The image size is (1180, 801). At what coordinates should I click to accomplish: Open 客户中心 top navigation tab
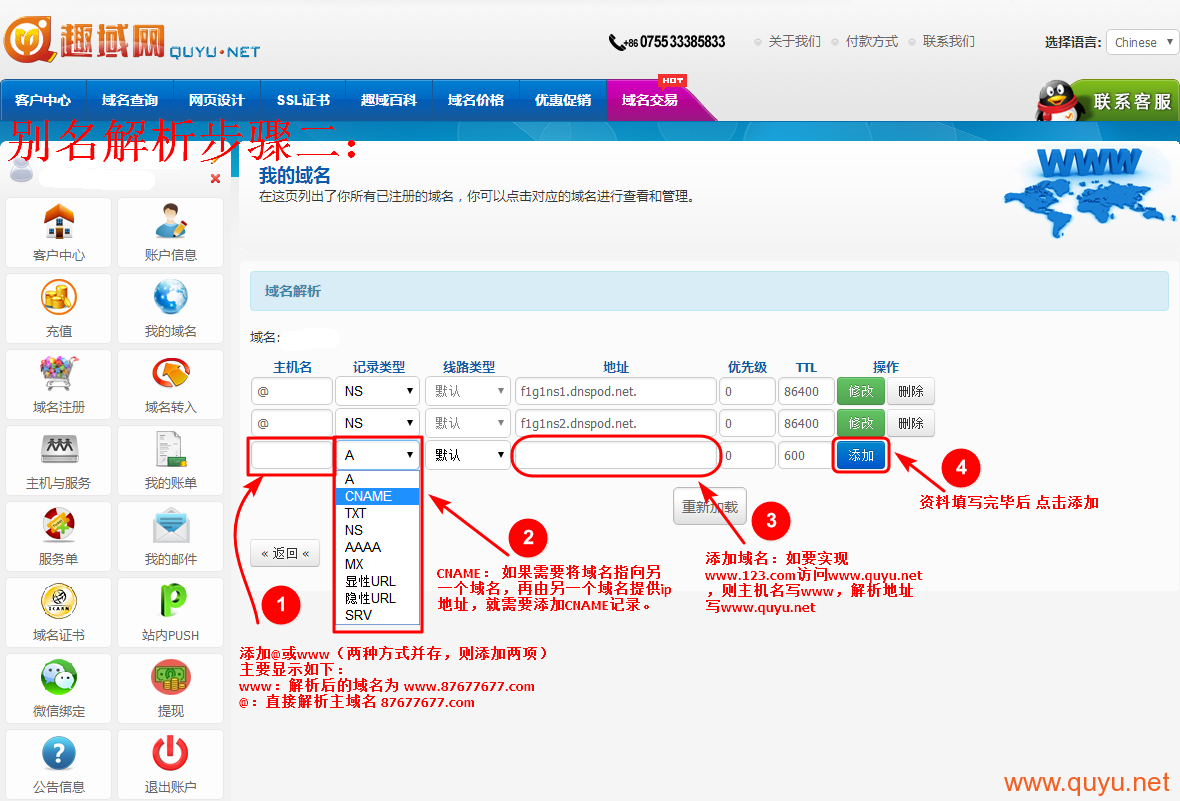click(x=43, y=100)
